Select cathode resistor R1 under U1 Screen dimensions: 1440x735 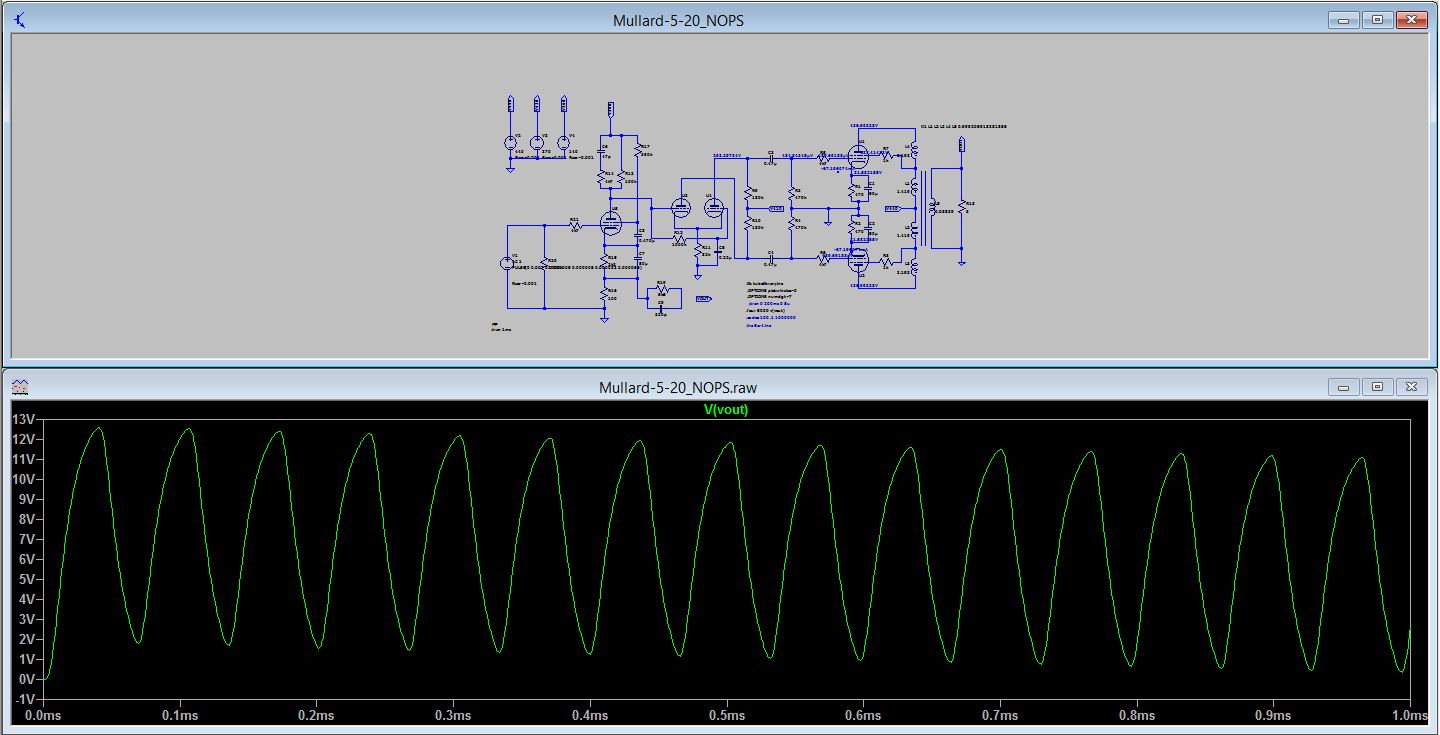point(851,191)
